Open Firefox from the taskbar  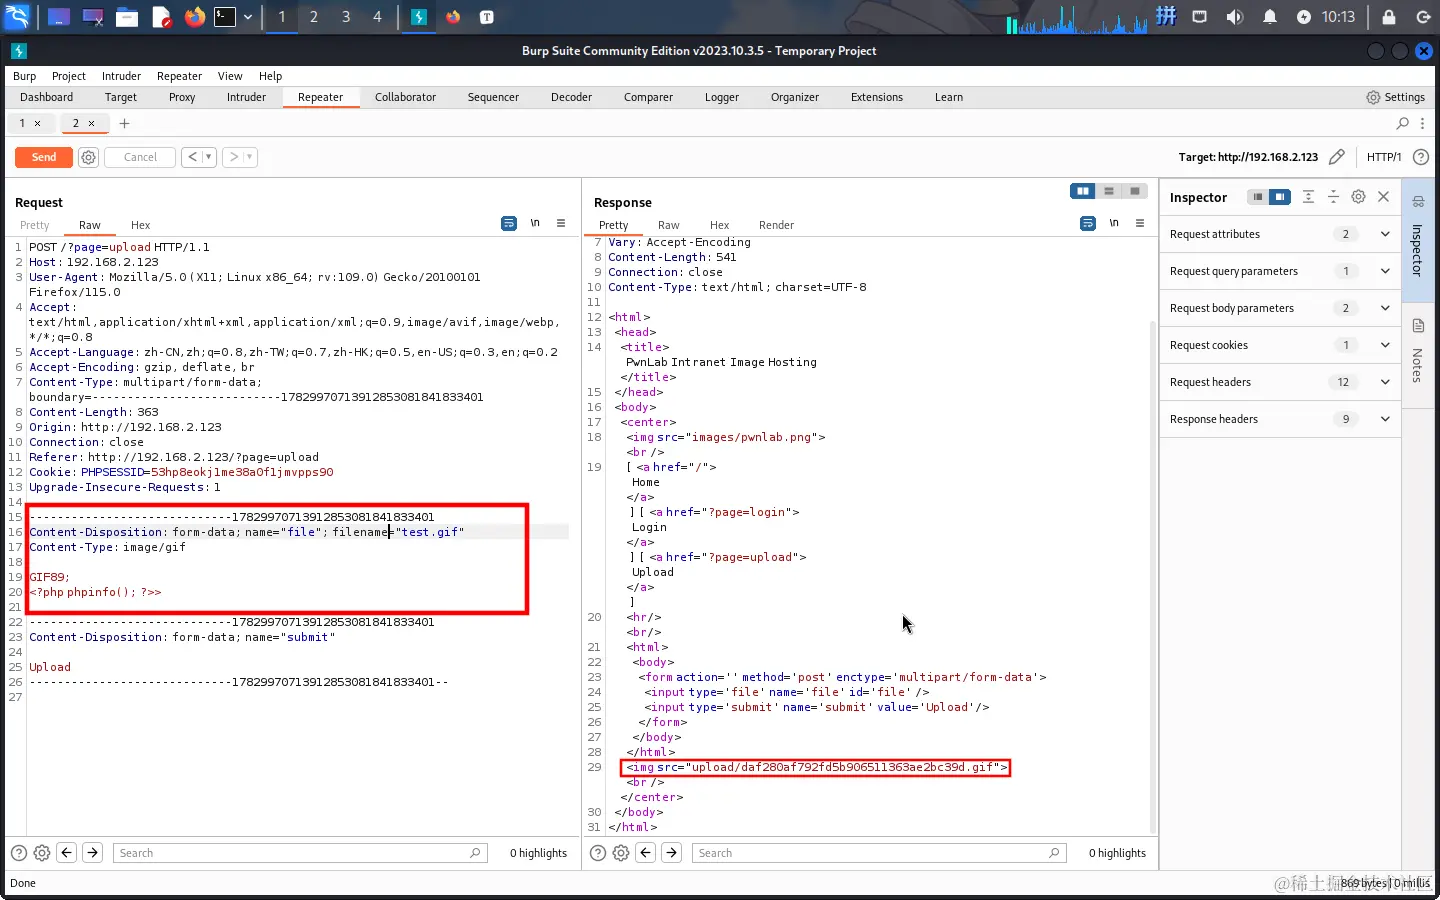tap(194, 17)
